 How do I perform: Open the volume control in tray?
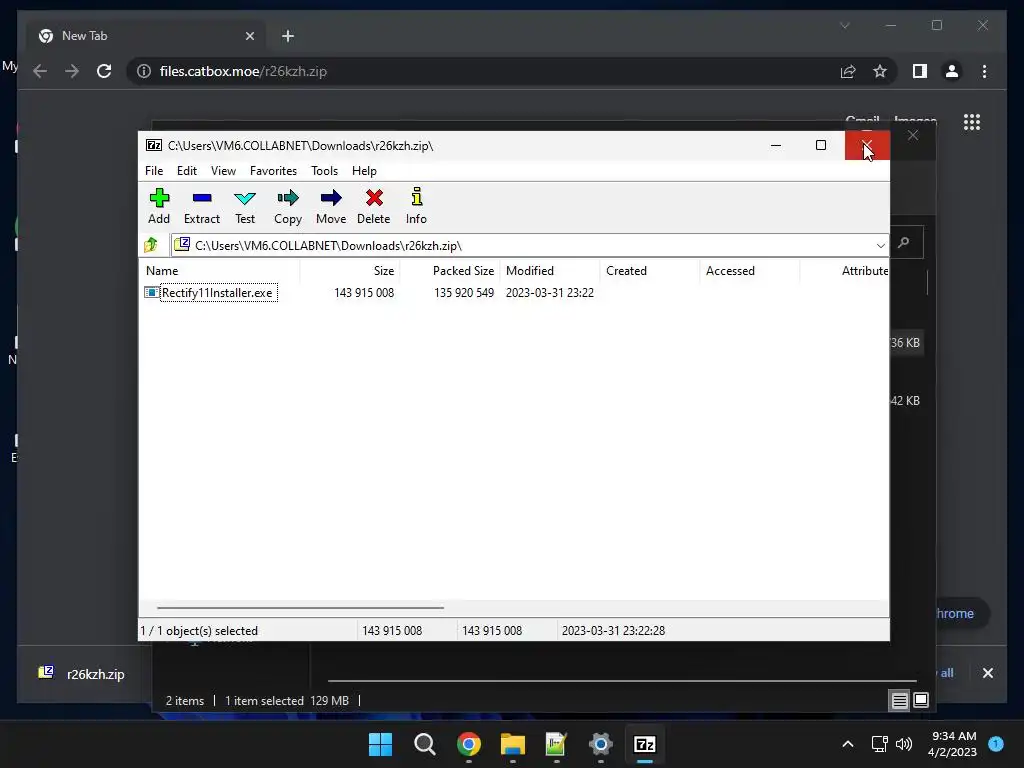(904, 744)
